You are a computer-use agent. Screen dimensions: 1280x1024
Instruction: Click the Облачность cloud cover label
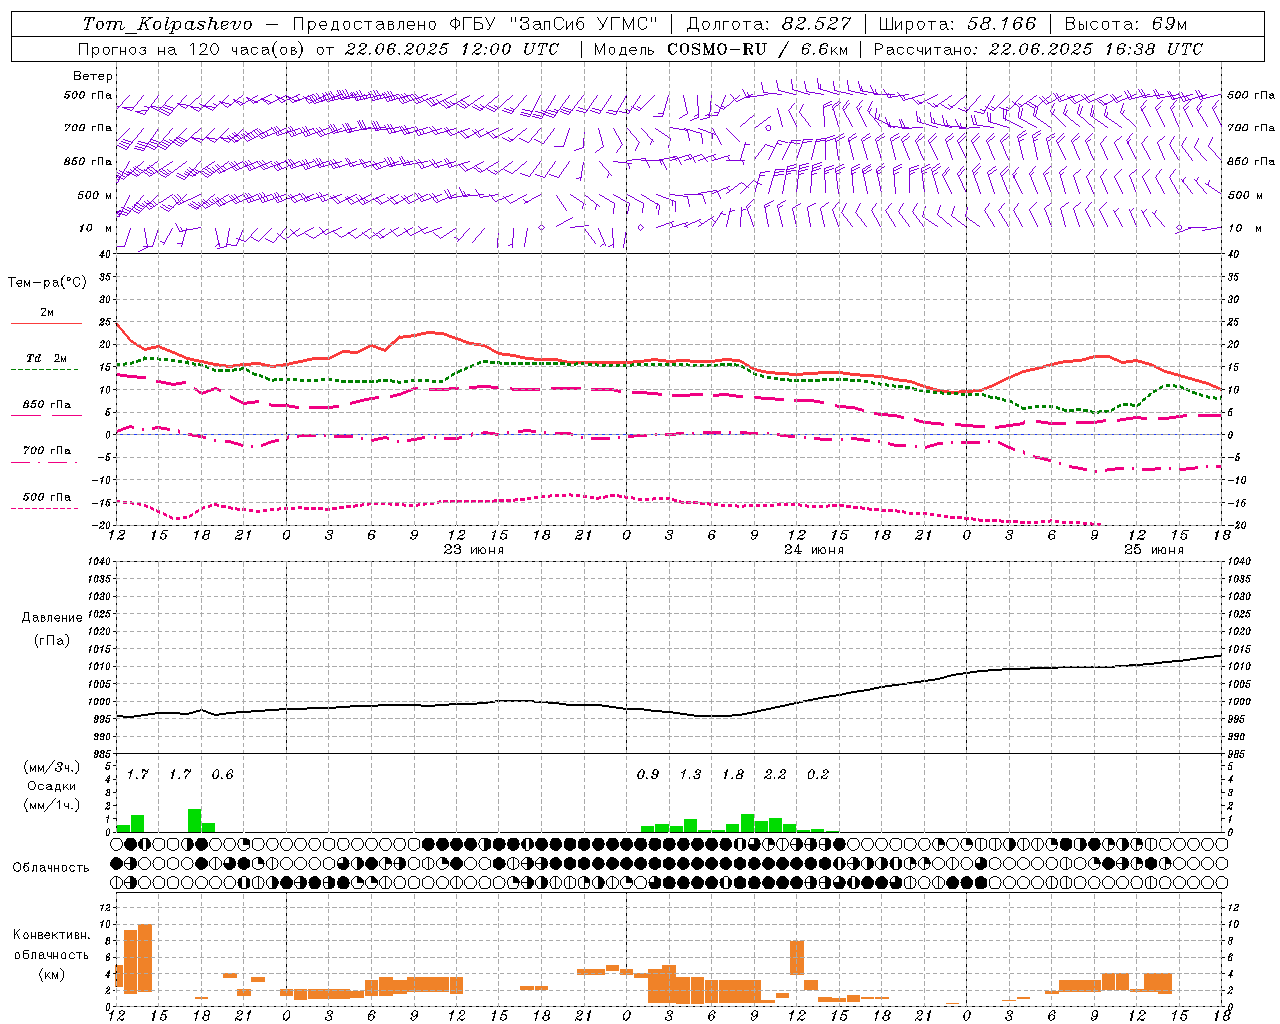[51, 868]
